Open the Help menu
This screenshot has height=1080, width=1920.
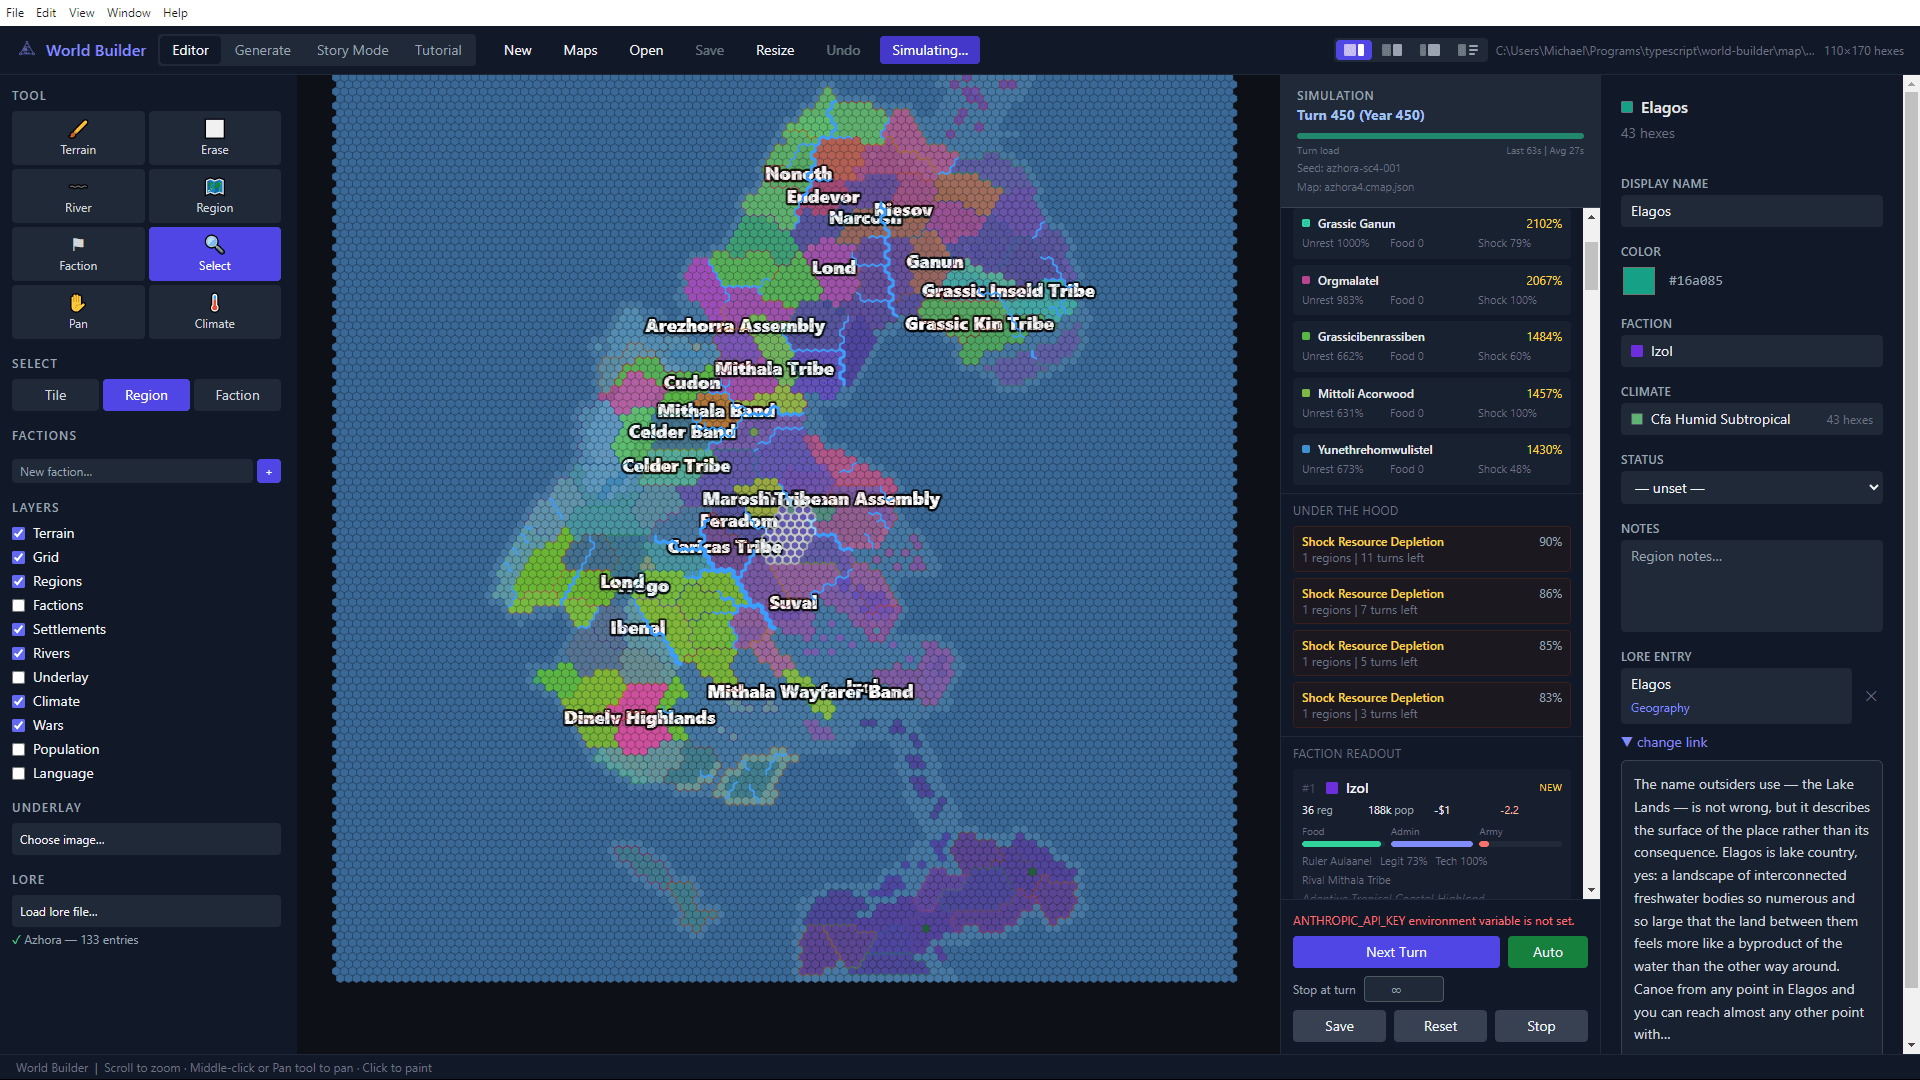tap(175, 13)
